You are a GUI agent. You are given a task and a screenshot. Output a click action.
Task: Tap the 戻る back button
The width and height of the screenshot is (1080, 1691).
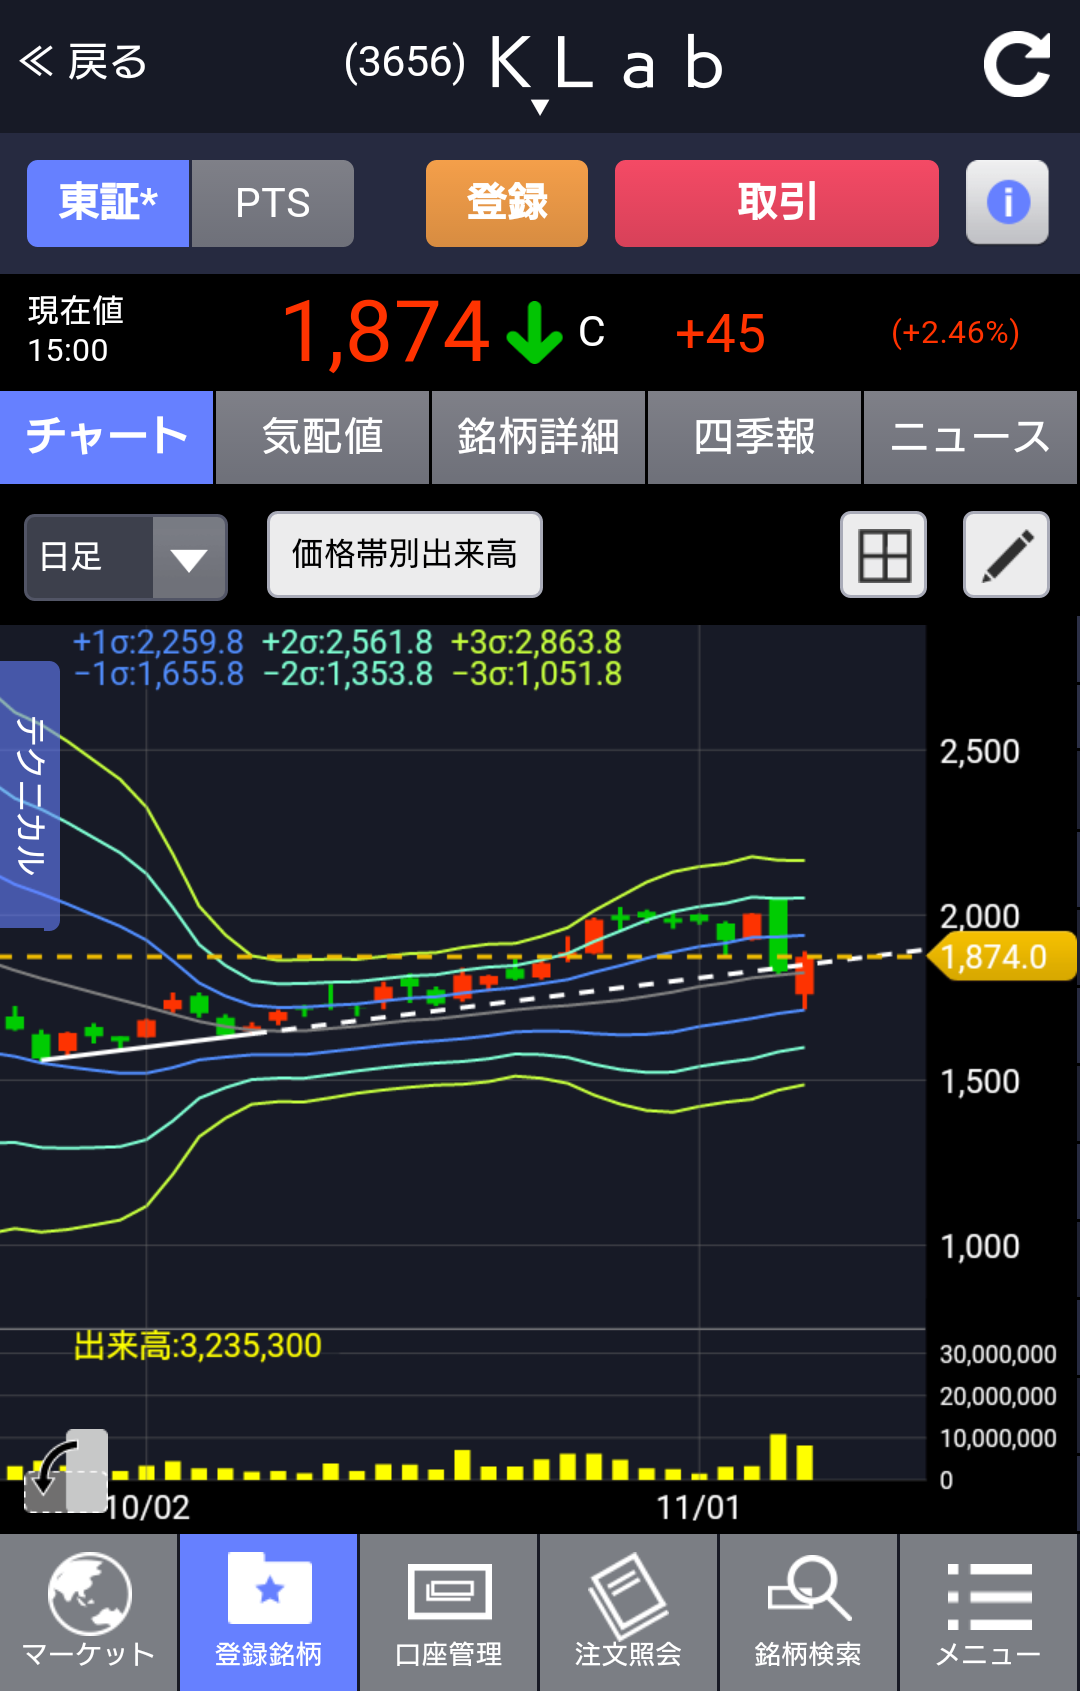pos(84,62)
